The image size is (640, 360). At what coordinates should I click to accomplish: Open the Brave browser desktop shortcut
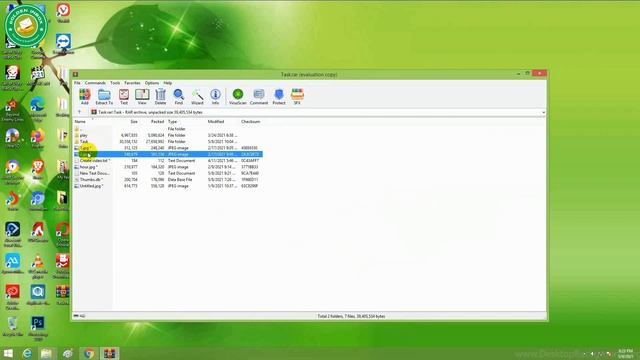tap(38, 170)
